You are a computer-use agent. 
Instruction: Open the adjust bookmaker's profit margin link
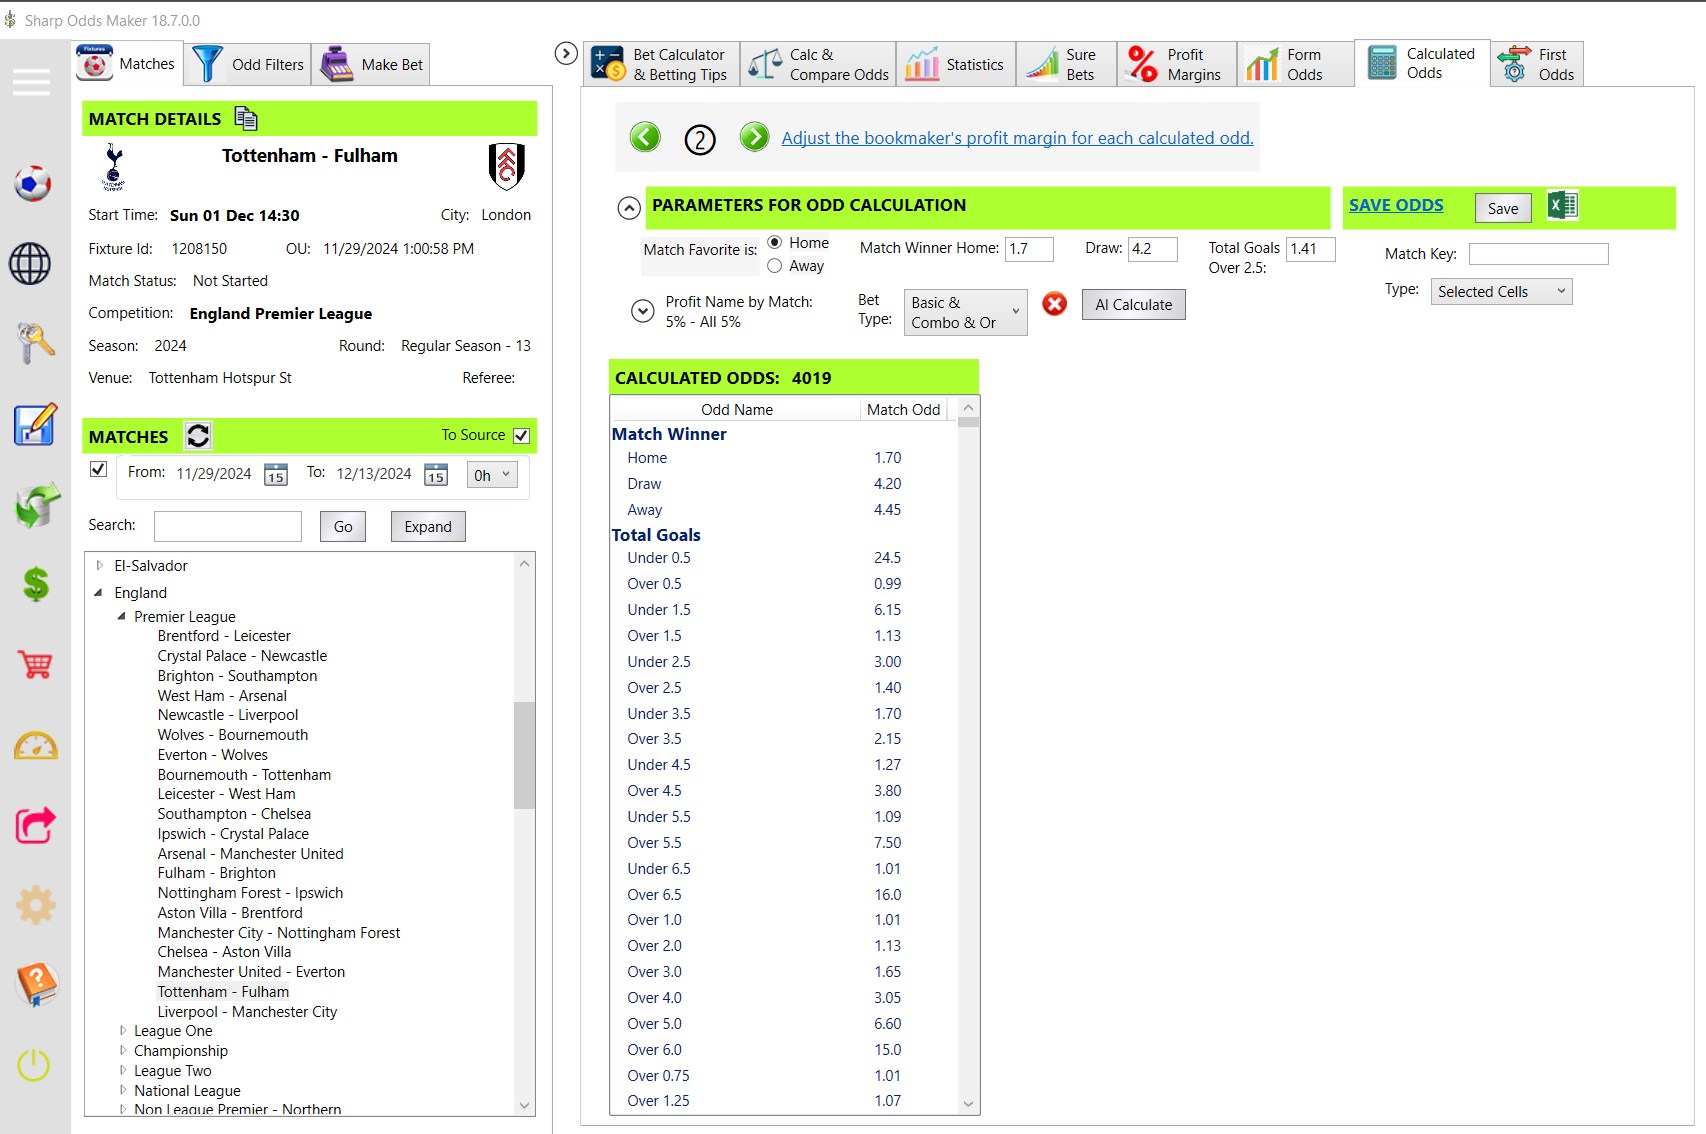(1017, 138)
